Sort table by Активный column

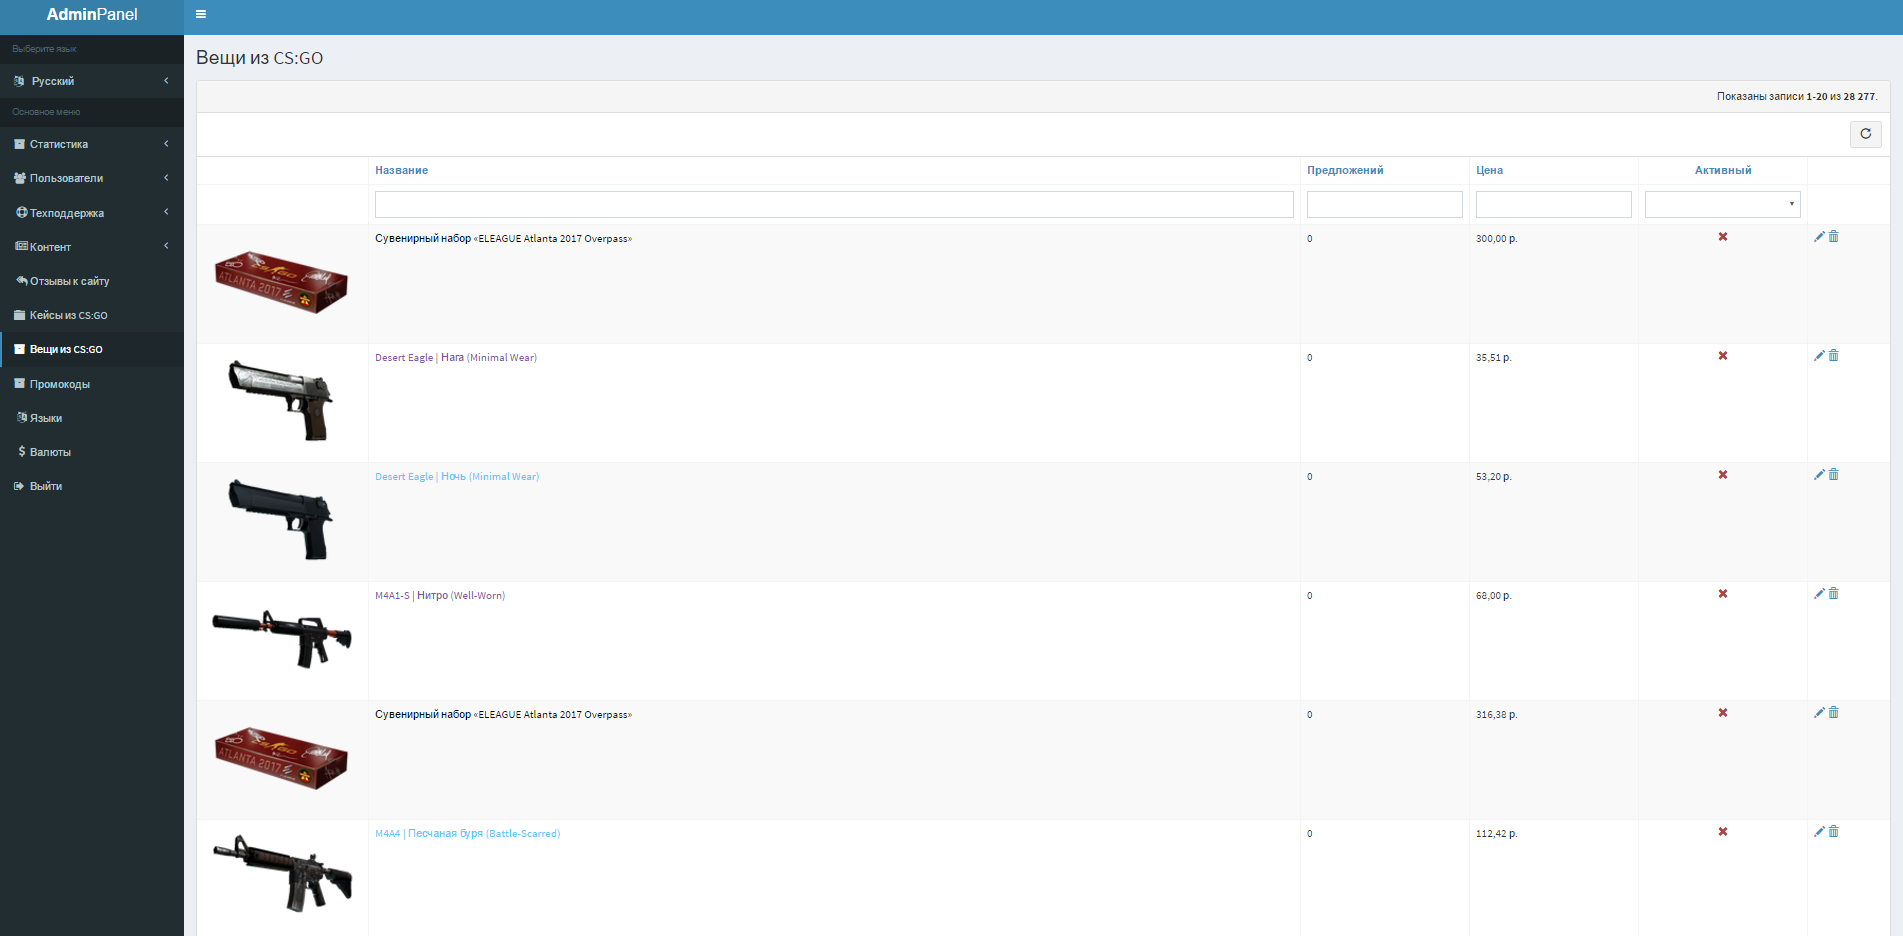[1723, 170]
